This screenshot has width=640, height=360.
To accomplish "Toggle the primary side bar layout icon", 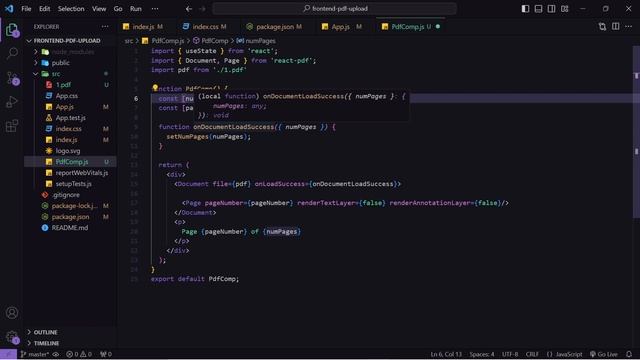I will click(x=525, y=9).
